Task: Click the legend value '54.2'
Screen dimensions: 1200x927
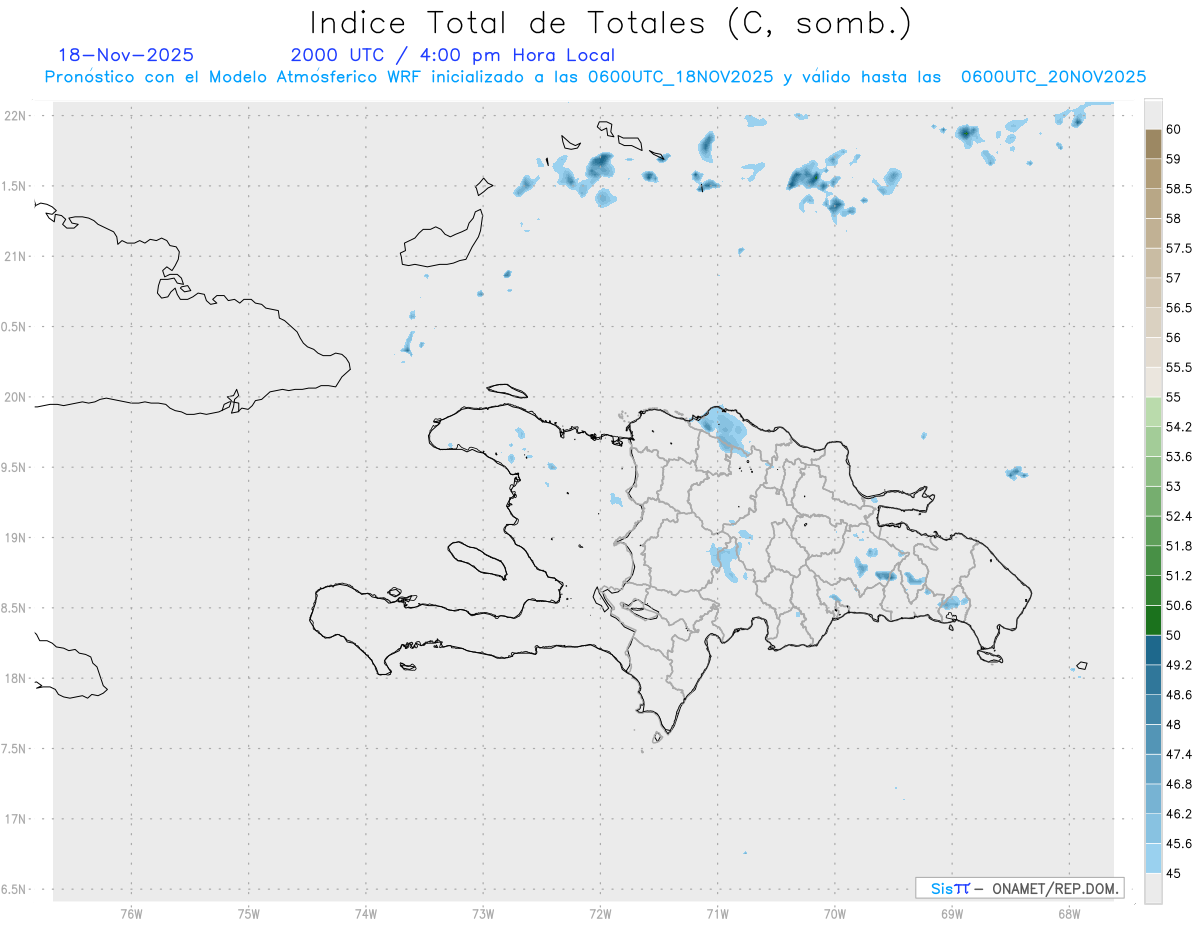Action: coord(1179,427)
